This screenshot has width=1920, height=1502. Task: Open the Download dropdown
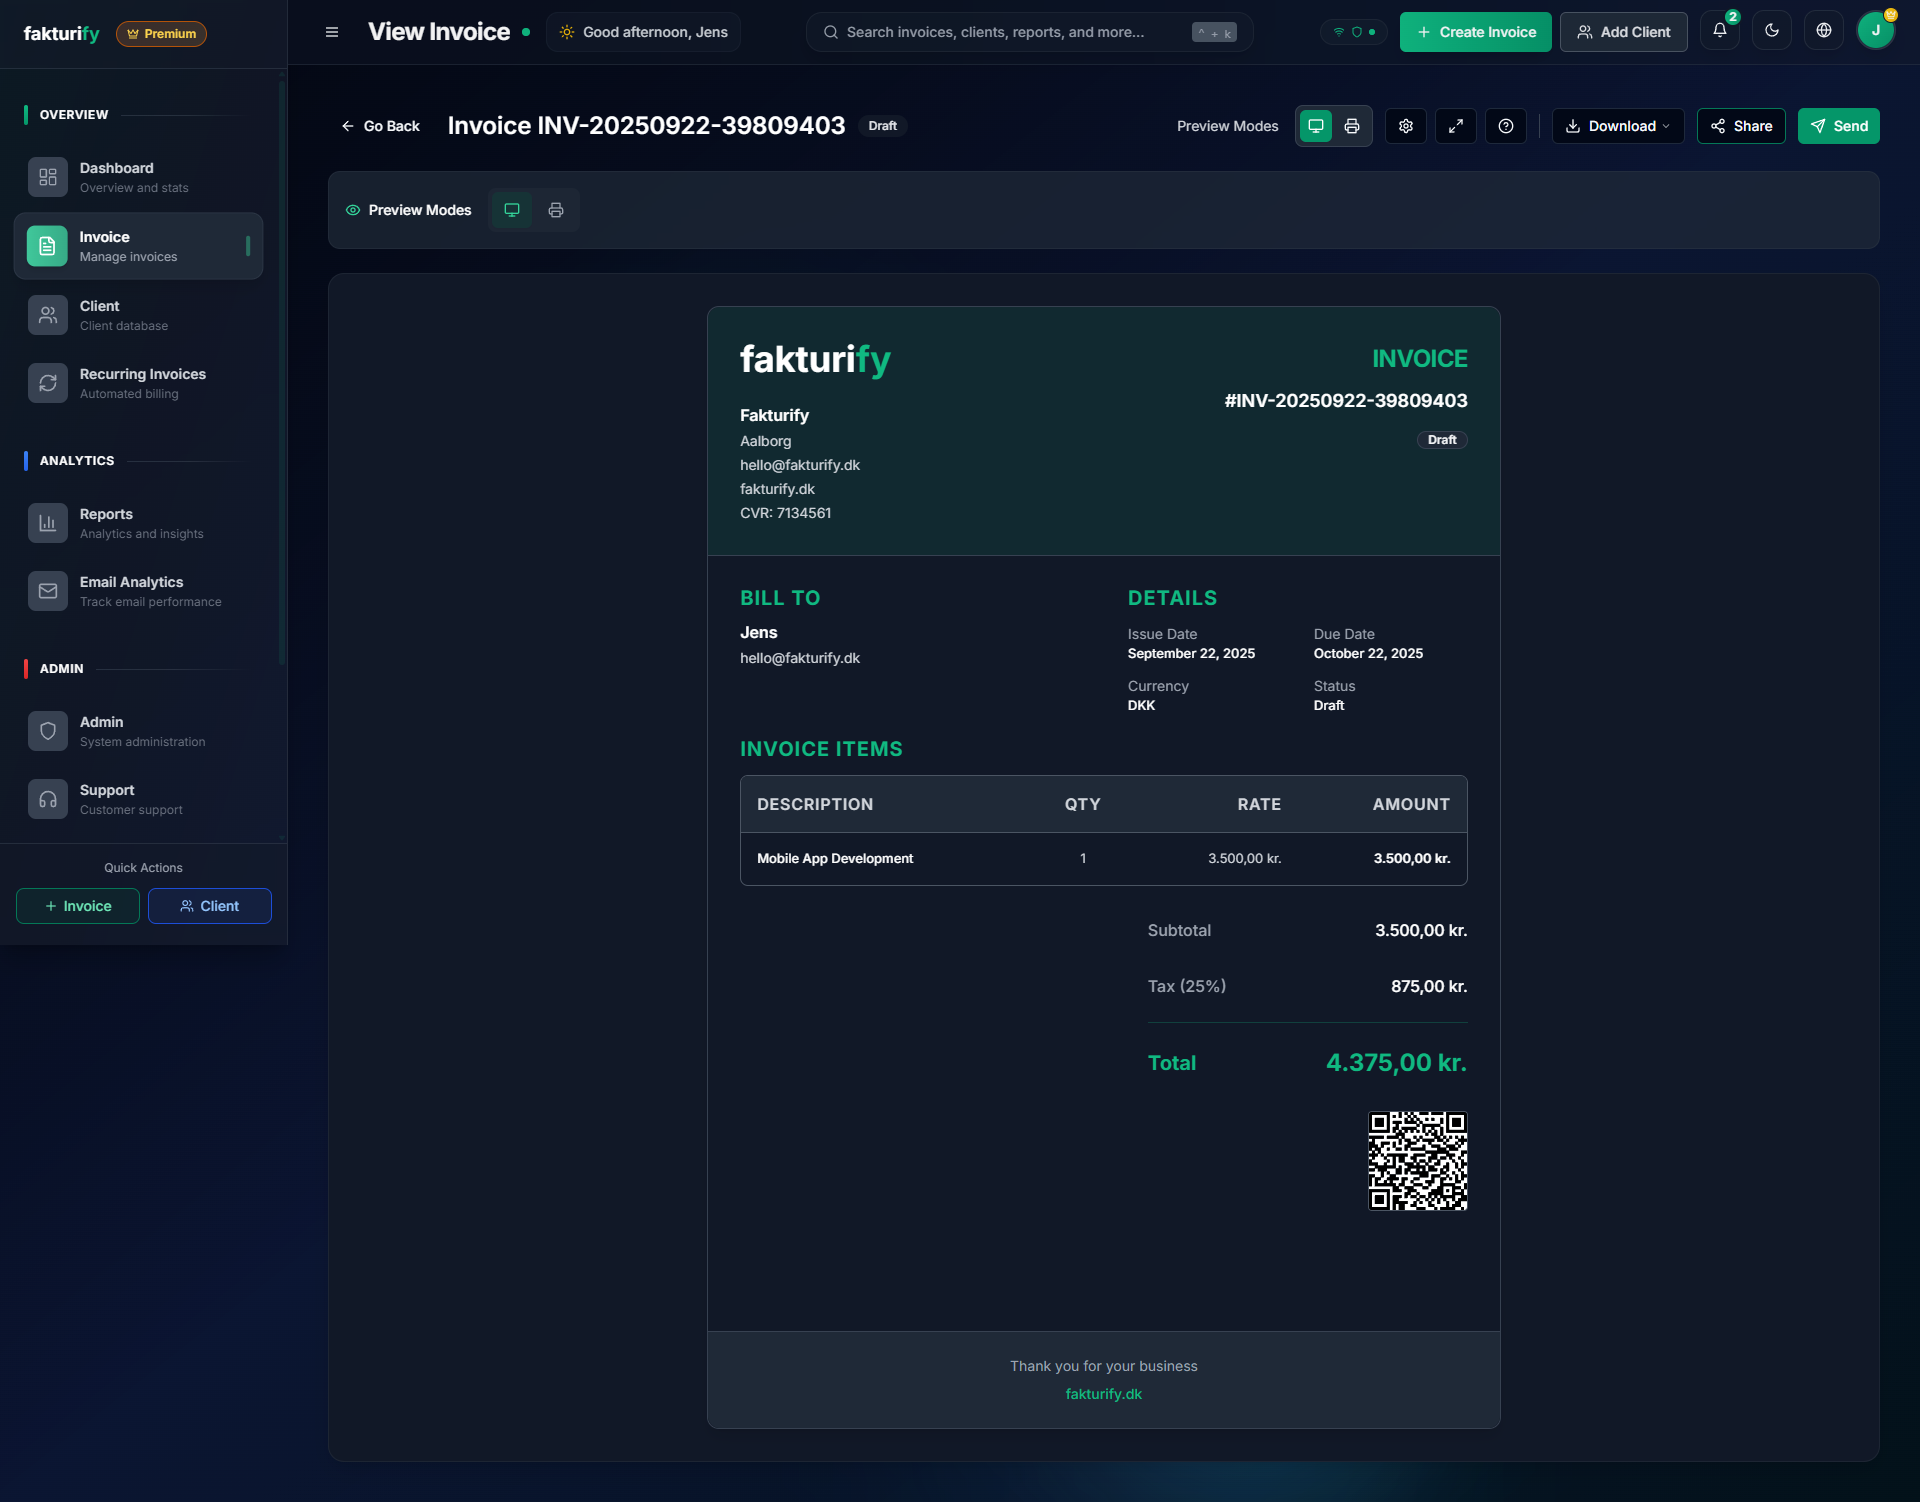point(1617,126)
